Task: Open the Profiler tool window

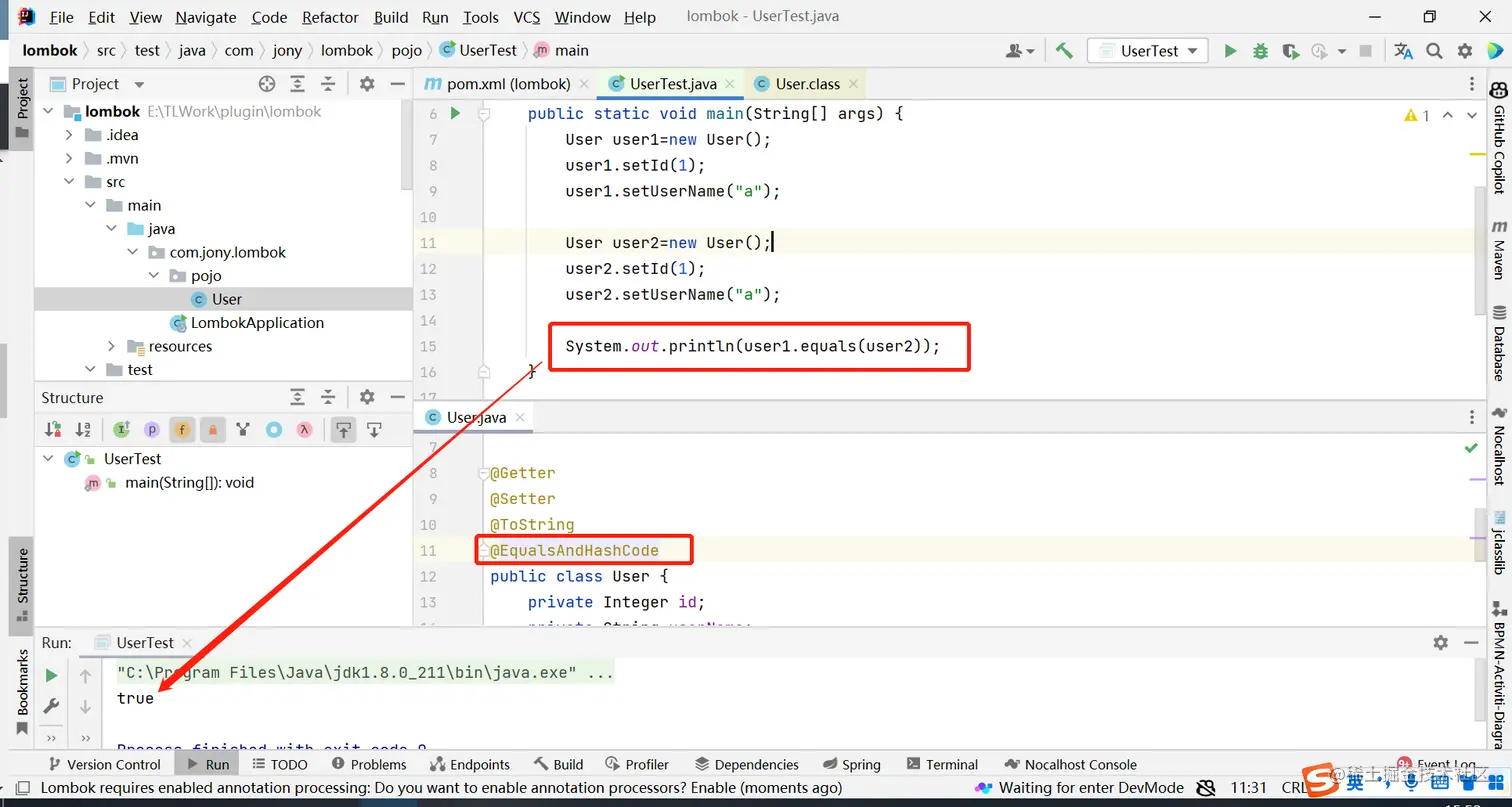Action: (636, 764)
